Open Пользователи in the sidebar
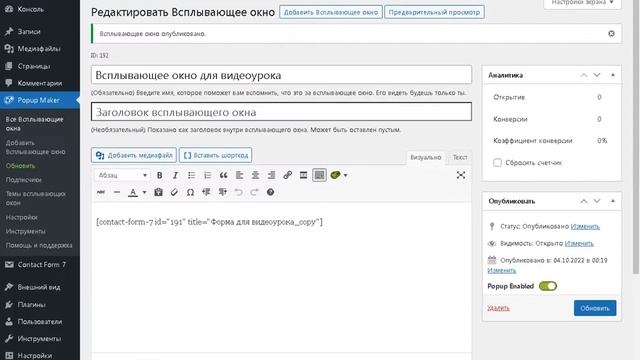640x360 pixels. pos(40,322)
